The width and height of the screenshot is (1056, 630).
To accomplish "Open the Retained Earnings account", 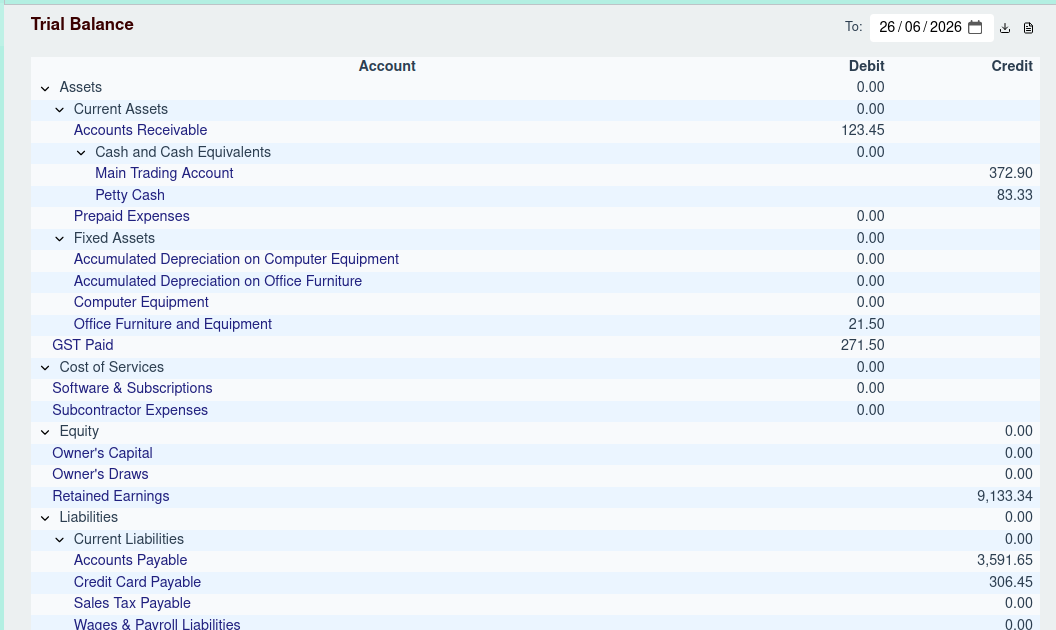I will pyautogui.click(x=110, y=496).
